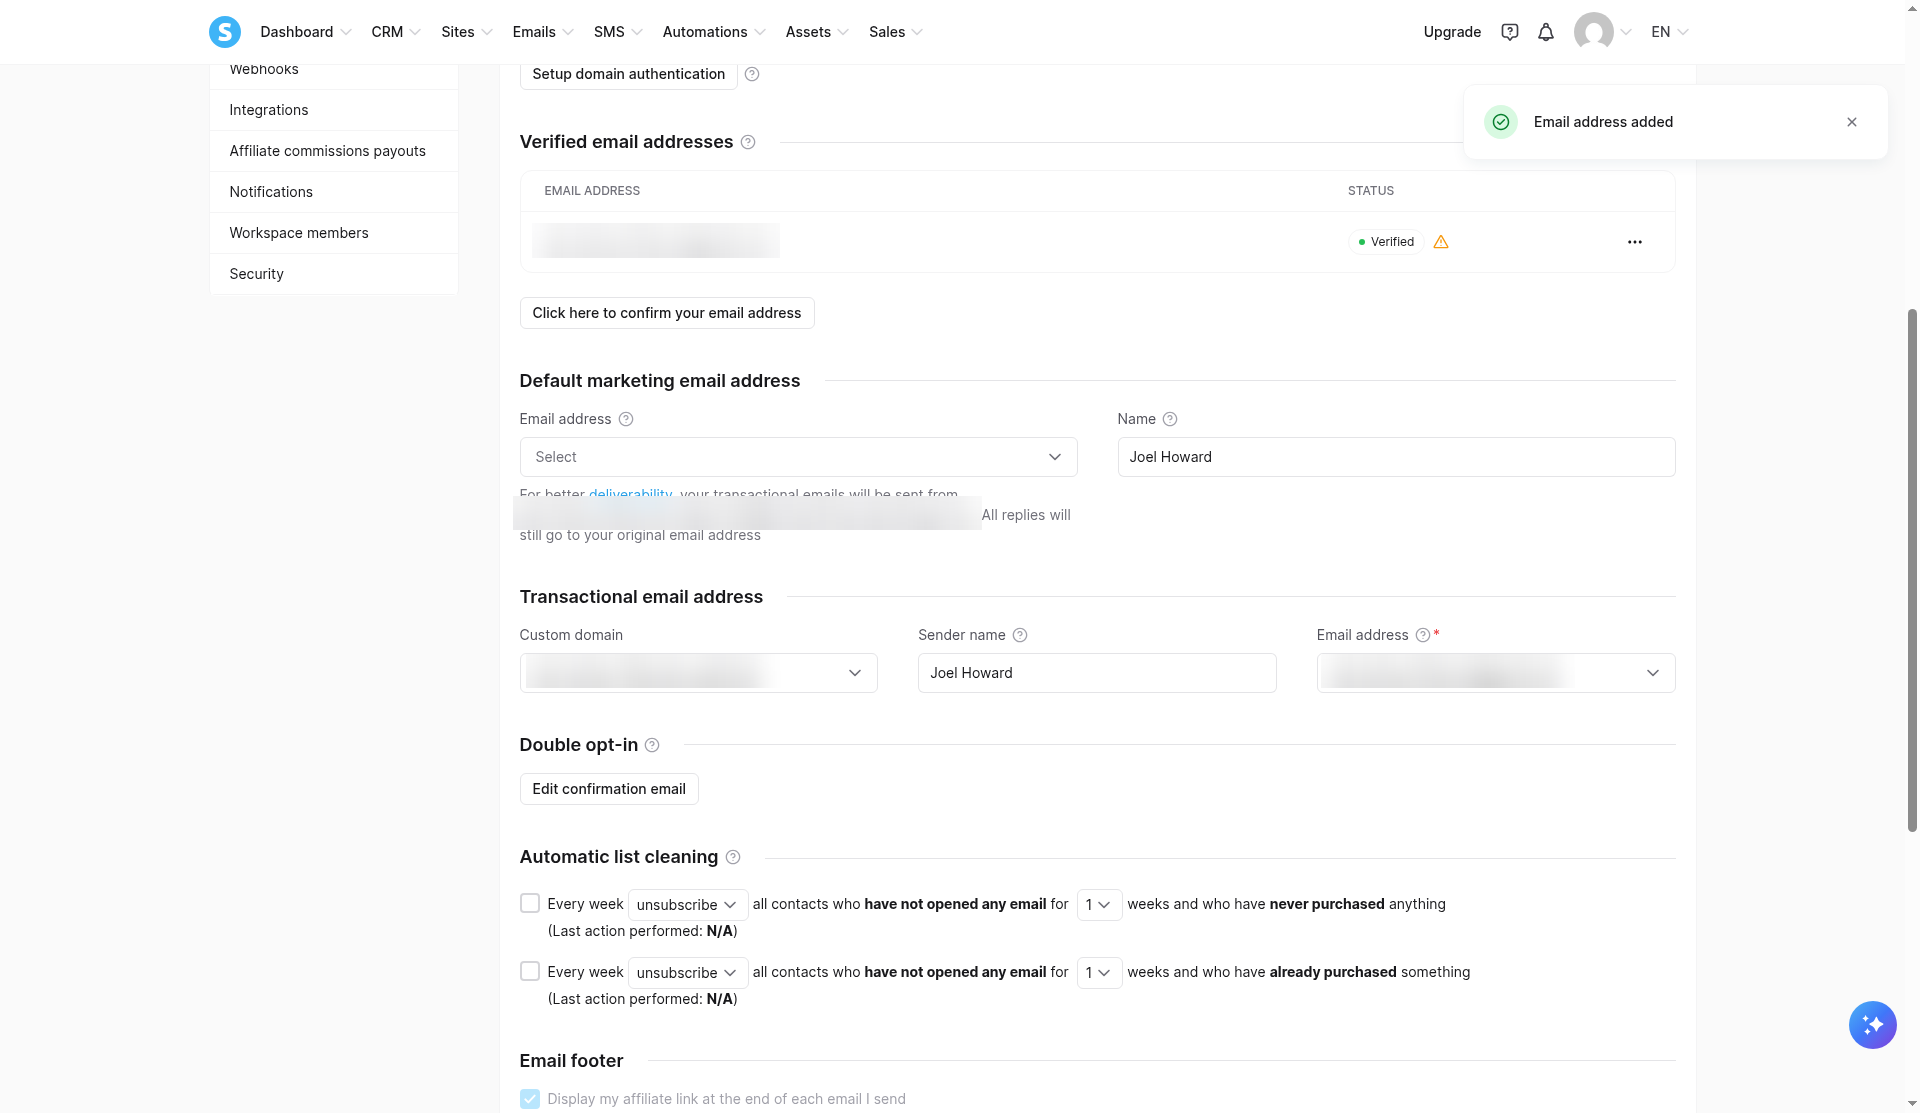Open the Dashboard menu

point(306,32)
